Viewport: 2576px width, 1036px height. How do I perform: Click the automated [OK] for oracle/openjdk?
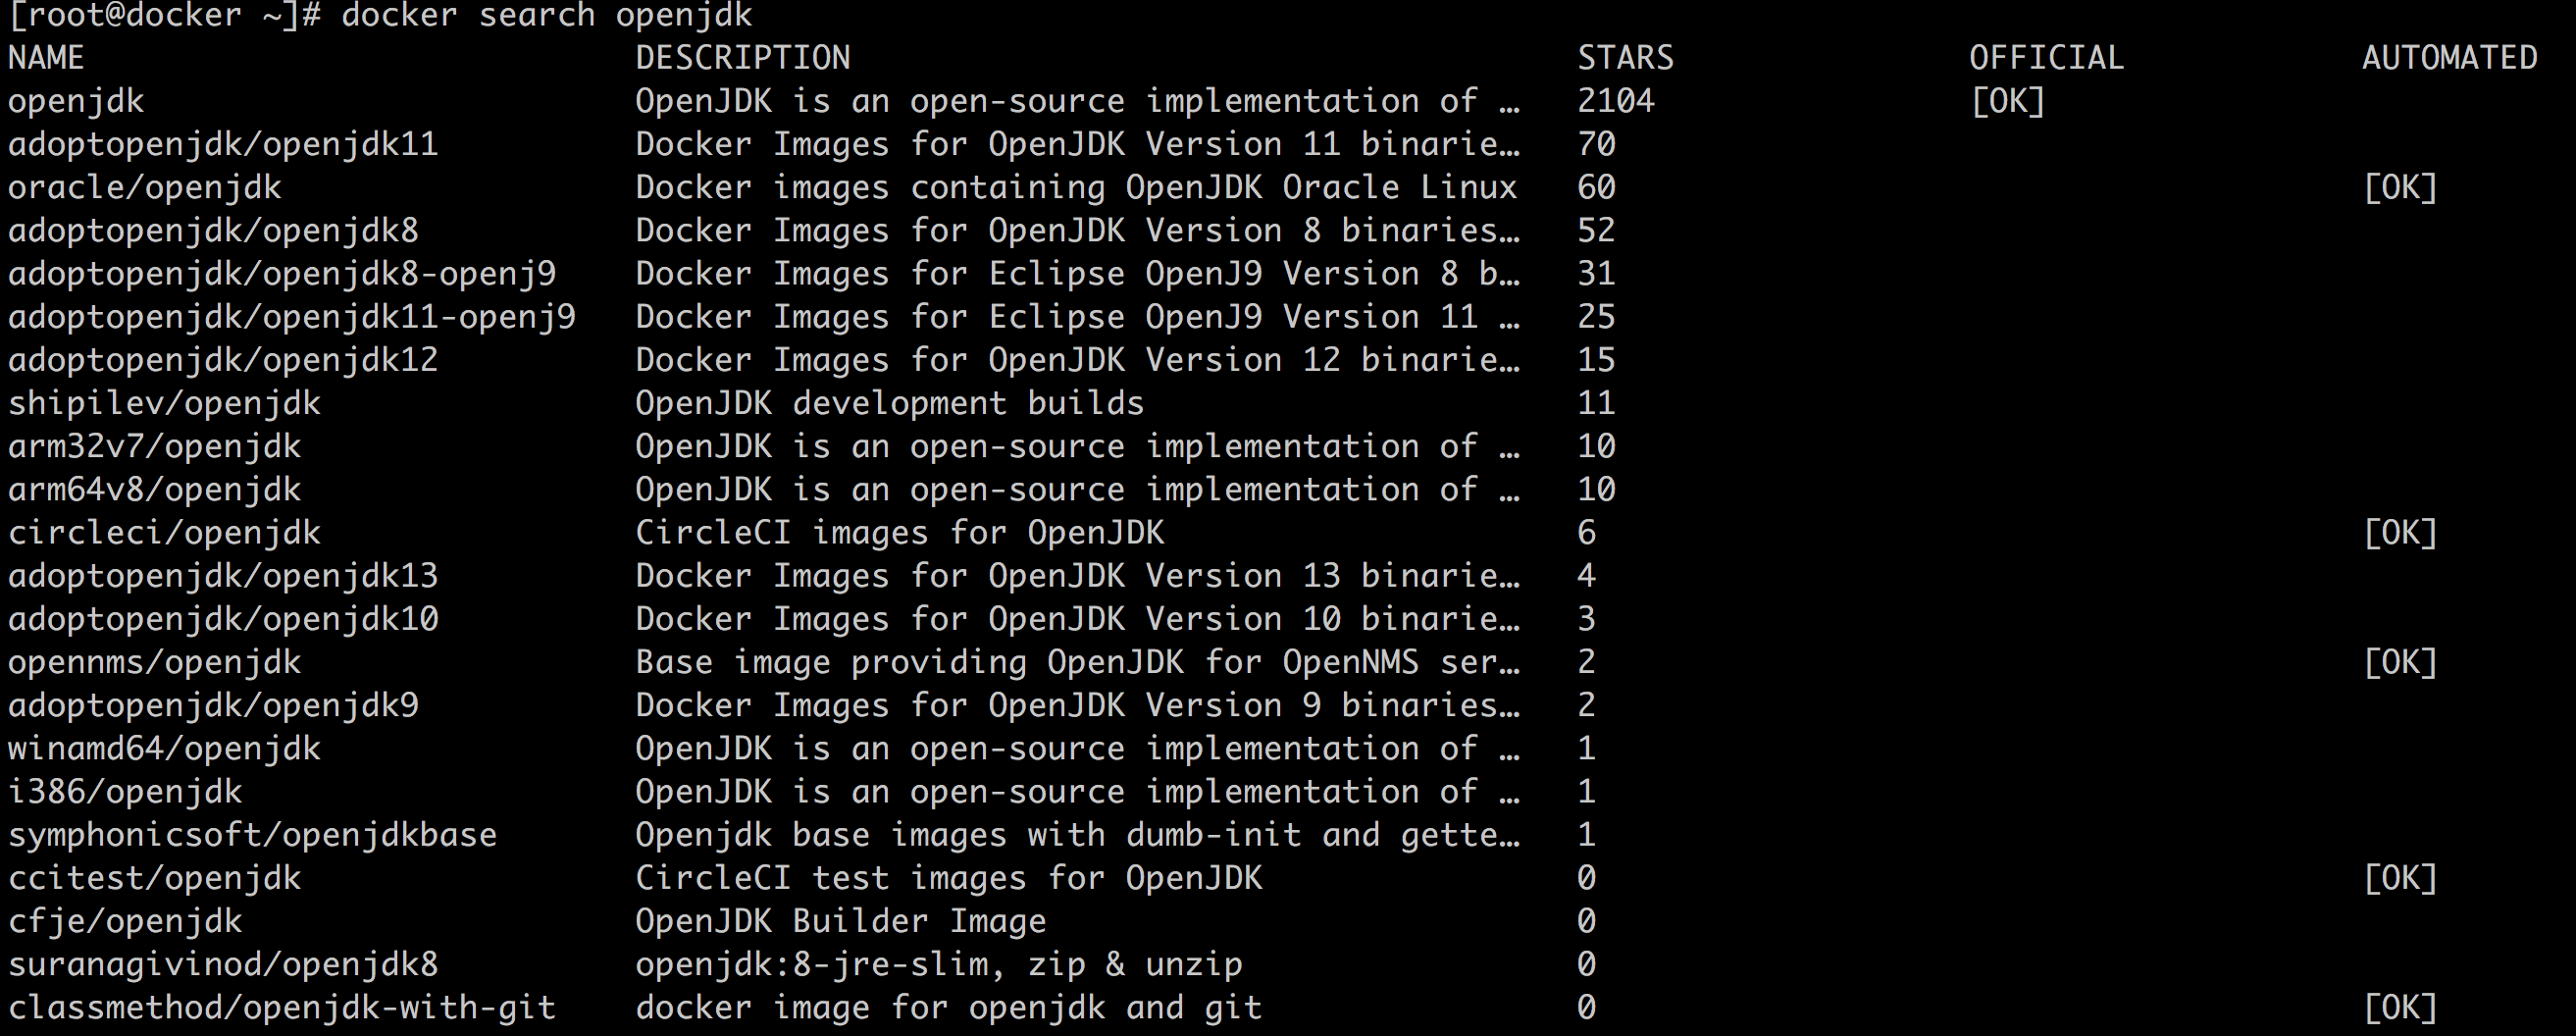pos(2400,187)
